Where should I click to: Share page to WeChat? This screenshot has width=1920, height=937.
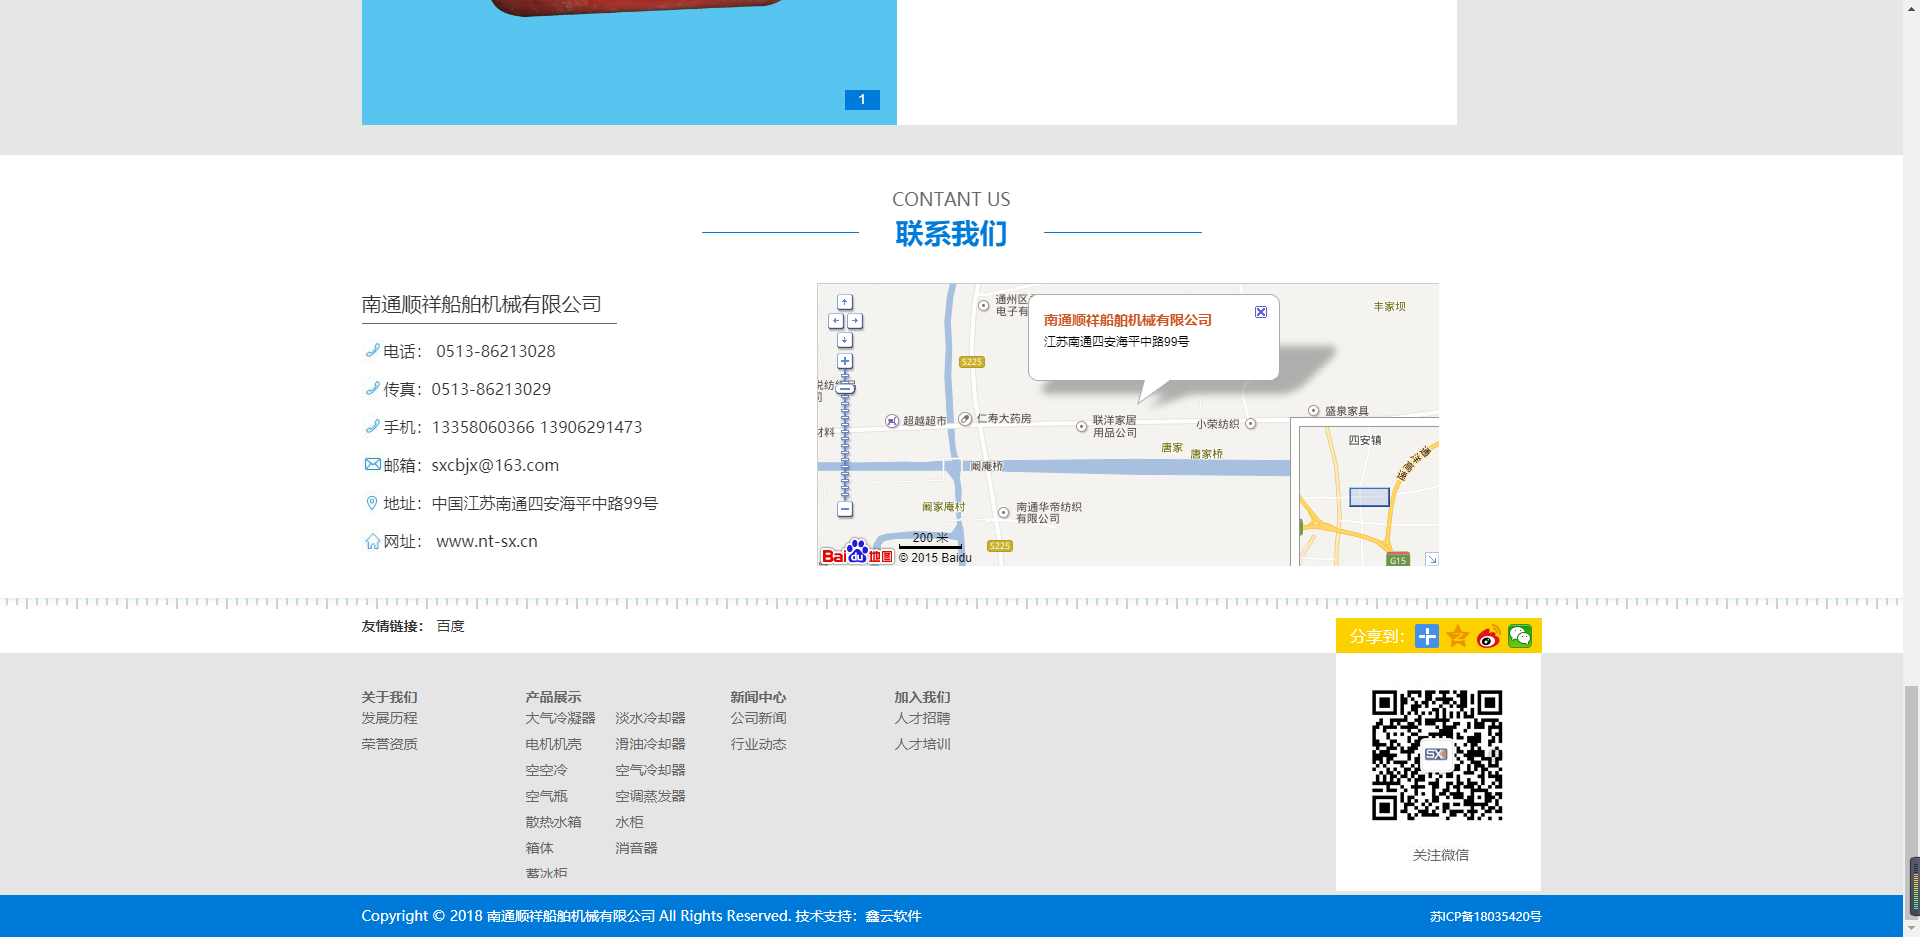coord(1519,637)
